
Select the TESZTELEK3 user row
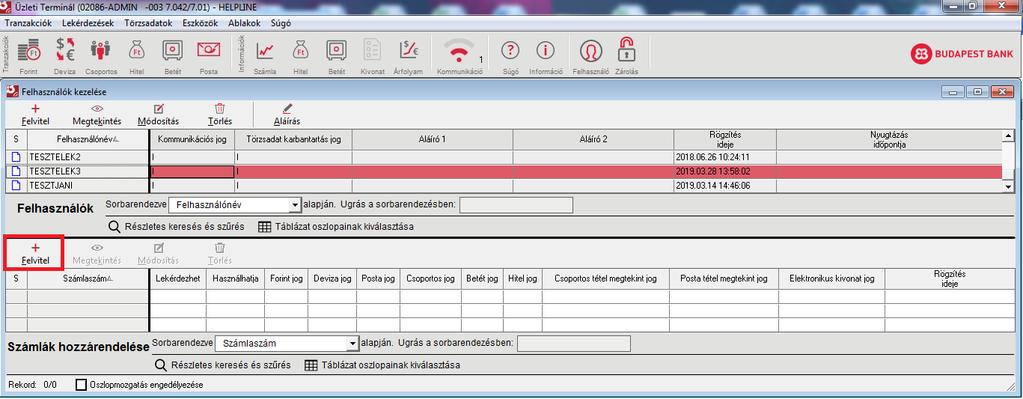click(x=504, y=171)
